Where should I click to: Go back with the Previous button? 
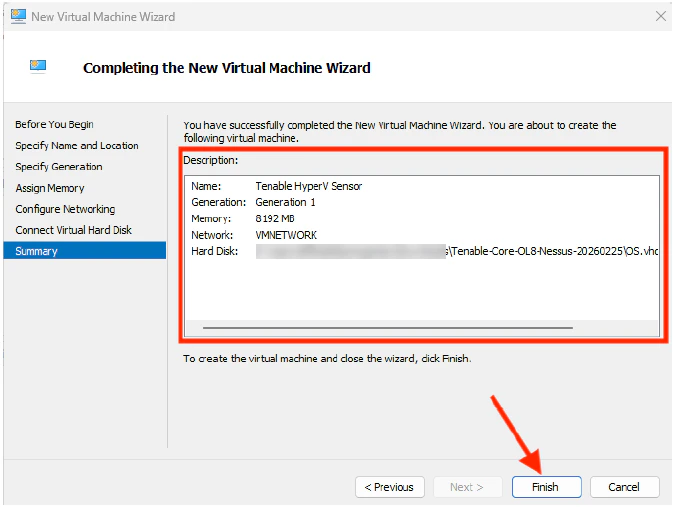click(x=390, y=487)
